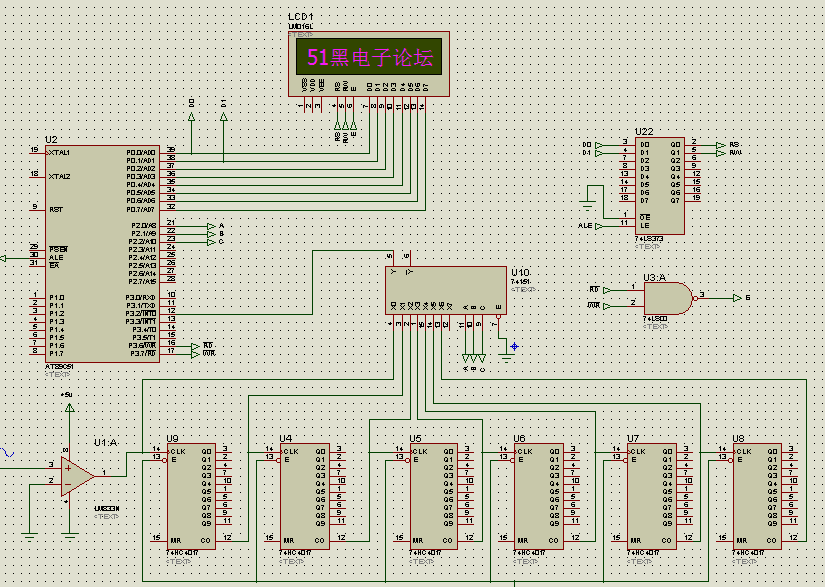Image resolution: width=825 pixels, height=587 pixels.
Task: Click D1 input terminal at U22 pin 4
Action: click(599, 153)
